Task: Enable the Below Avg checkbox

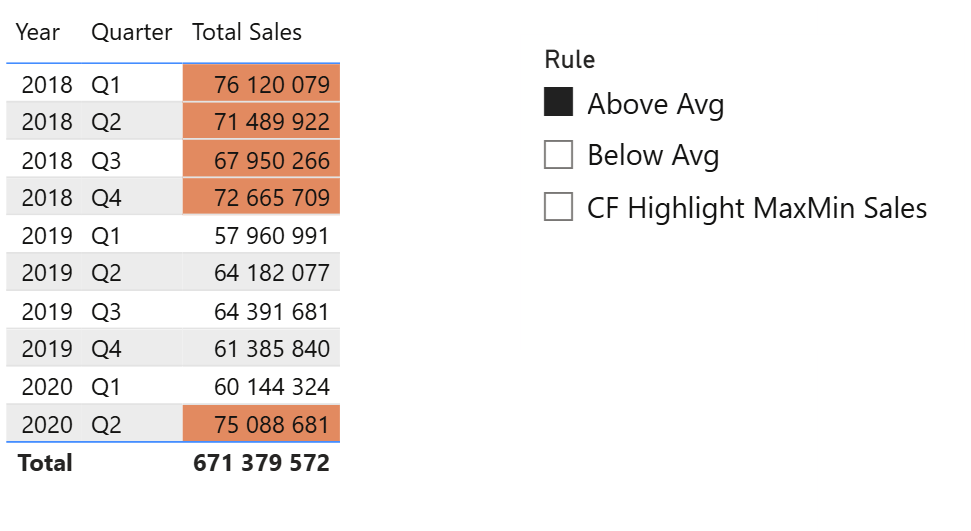Action: pyautogui.click(x=558, y=154)
